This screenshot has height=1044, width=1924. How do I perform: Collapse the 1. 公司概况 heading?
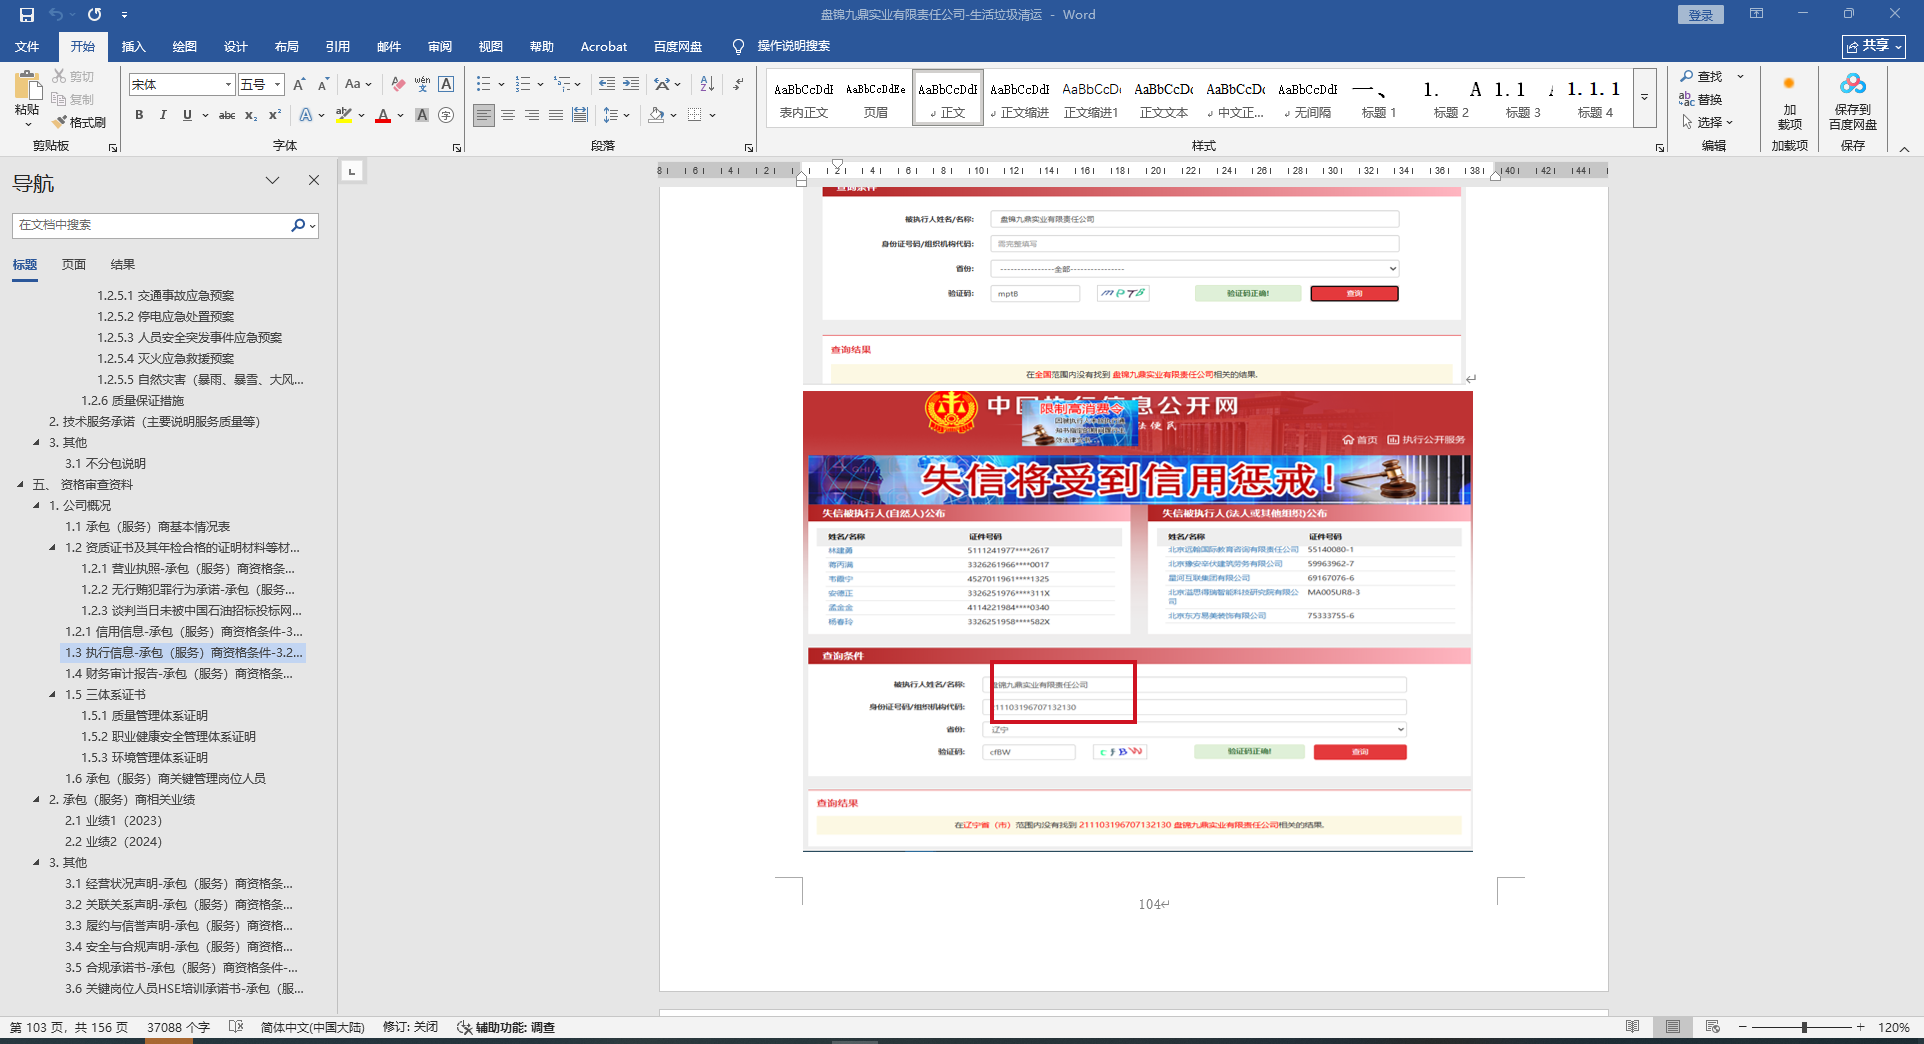pyautogui.click(x=37, y=506)
